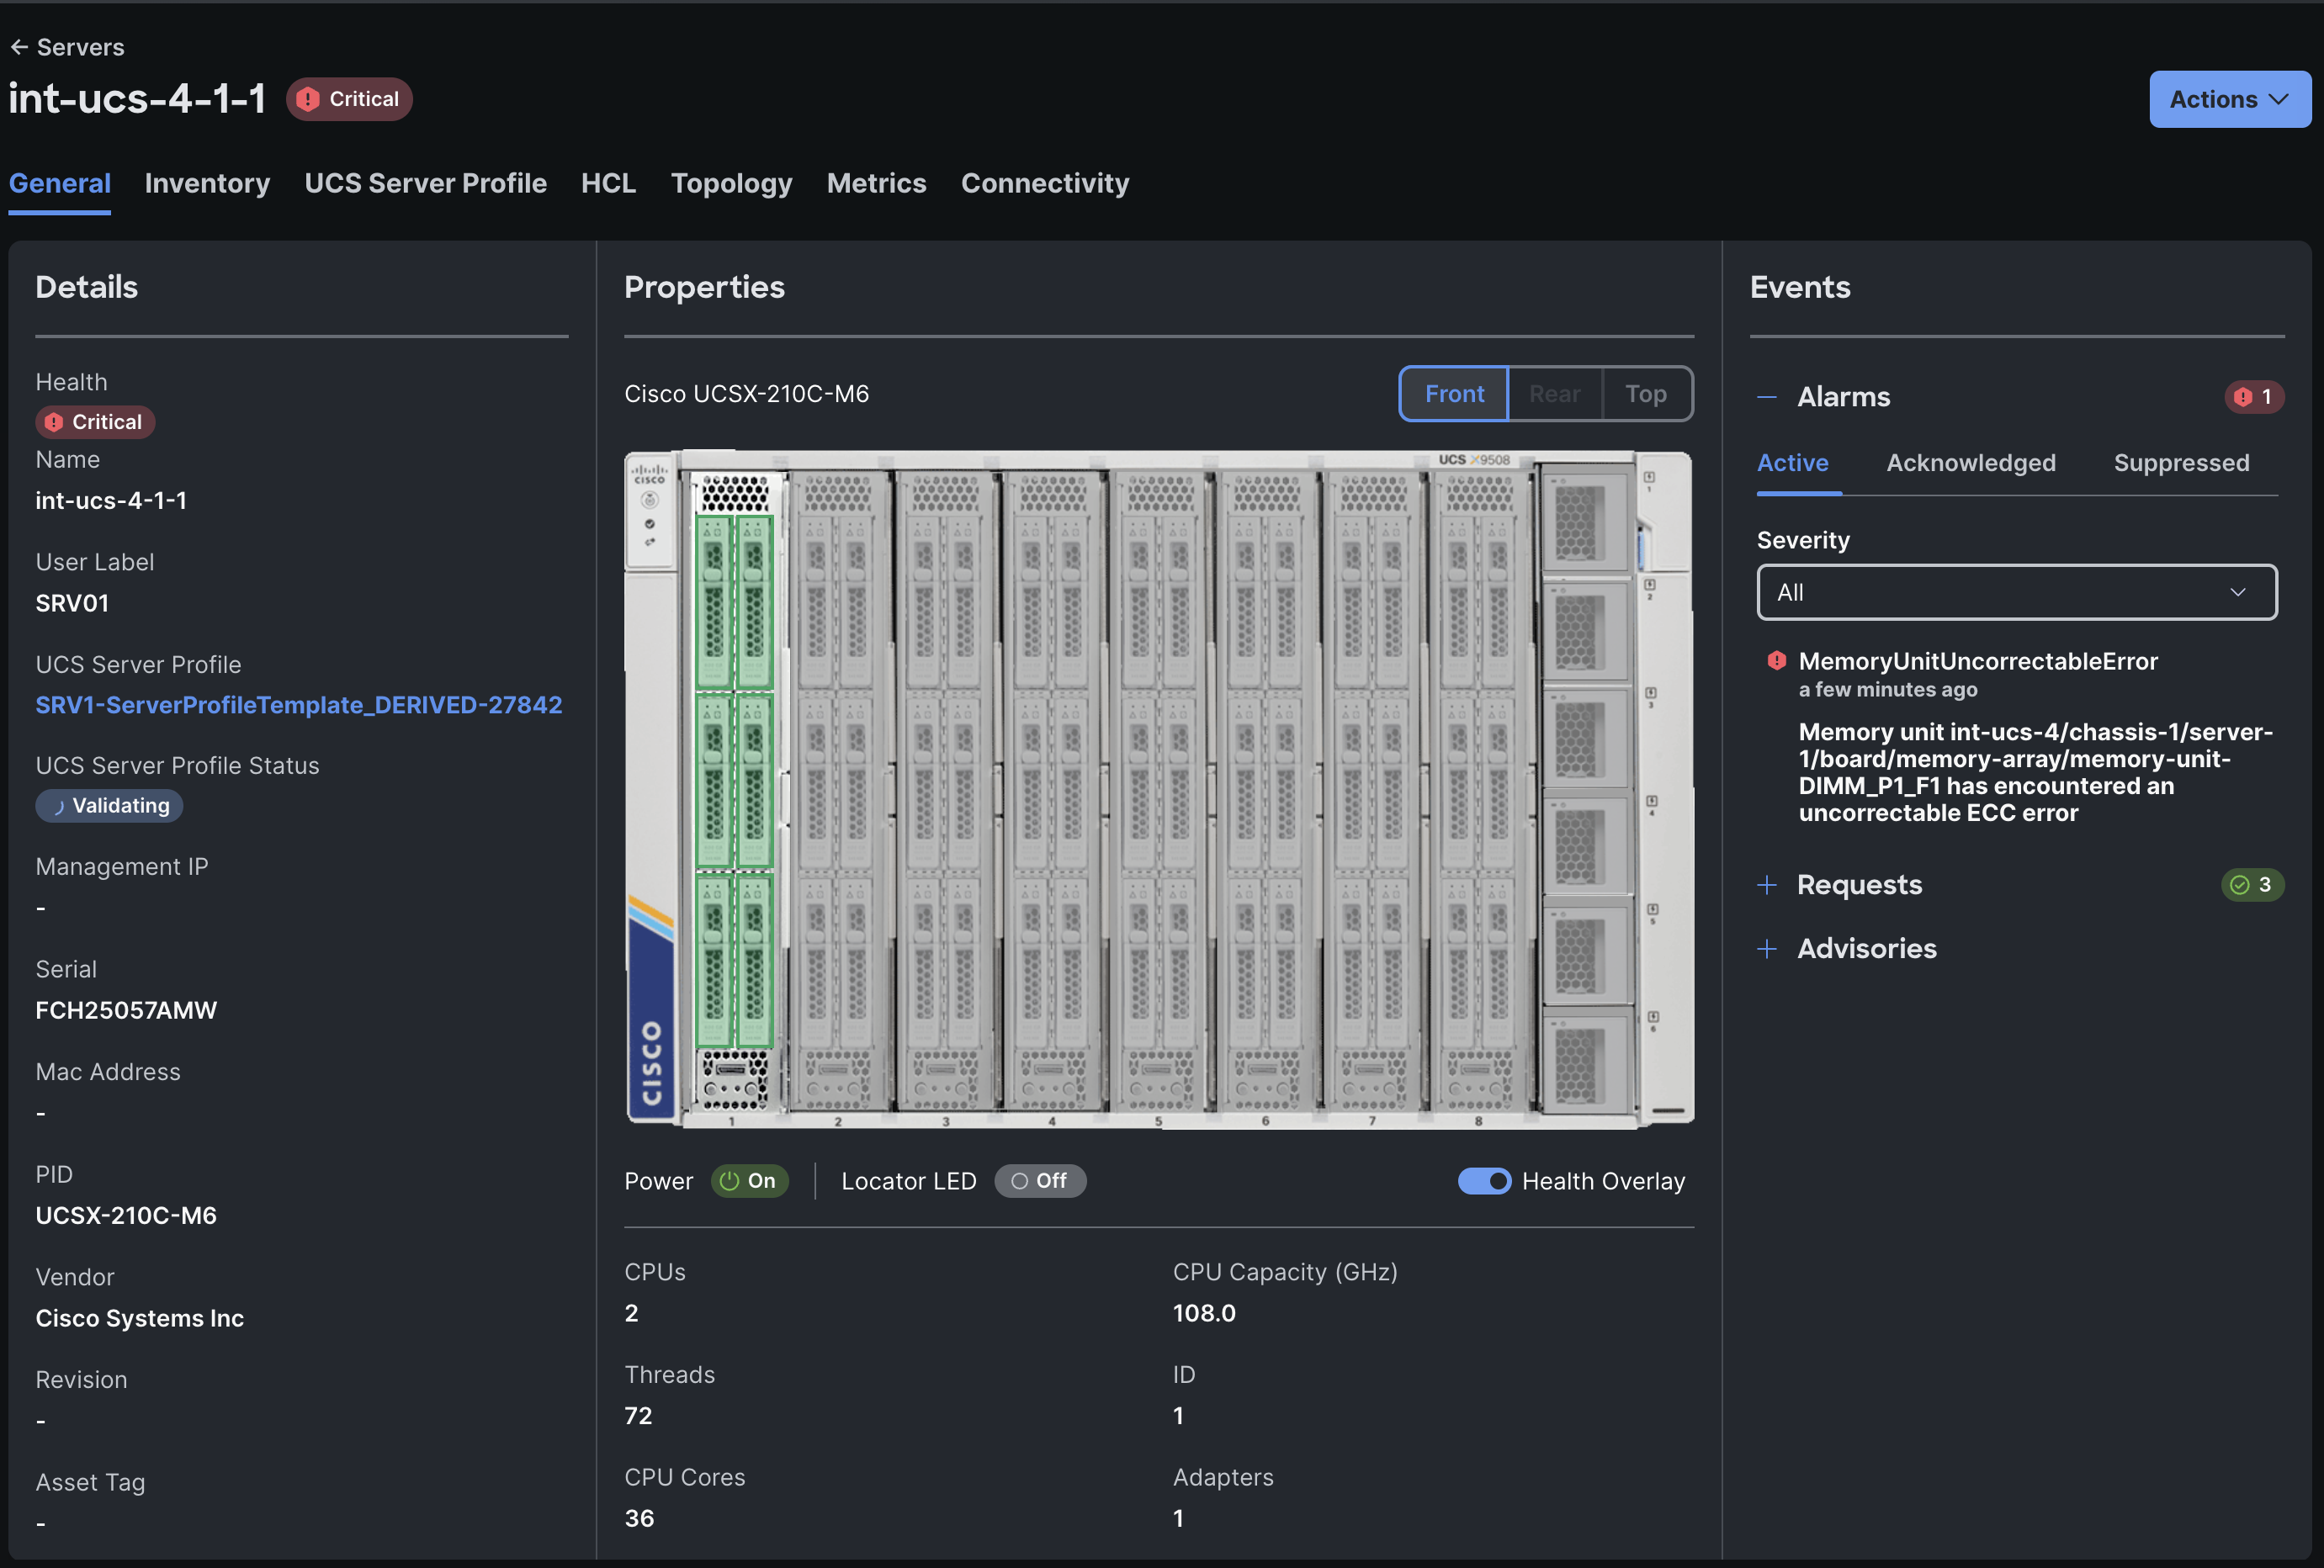
Task: Select the Suppressed alarms tab
Action: [2181, 463]
